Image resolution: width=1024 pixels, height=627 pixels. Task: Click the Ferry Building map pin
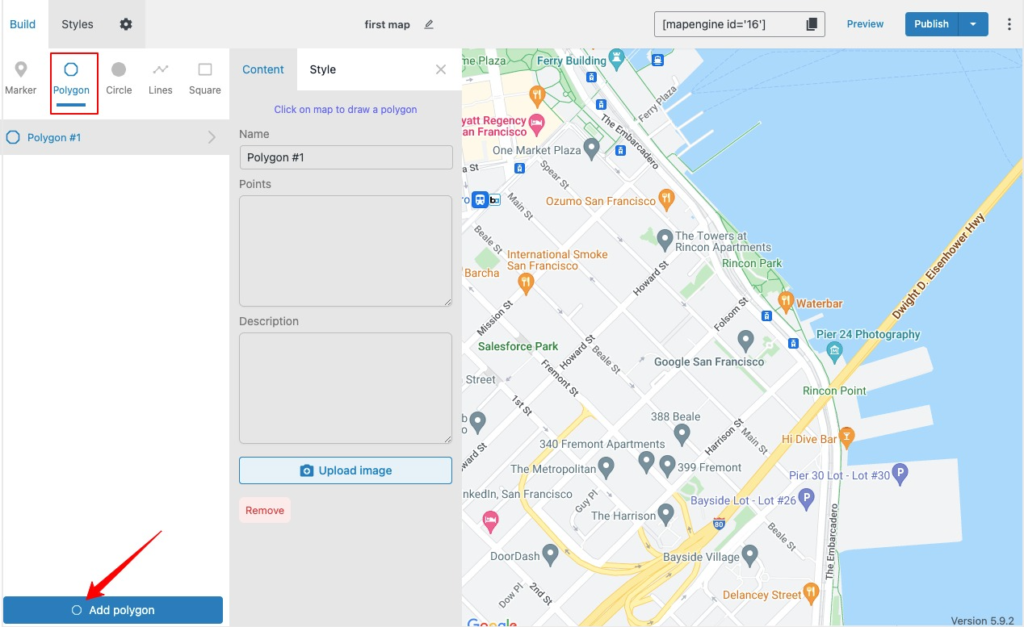click(x=616, y=59)
